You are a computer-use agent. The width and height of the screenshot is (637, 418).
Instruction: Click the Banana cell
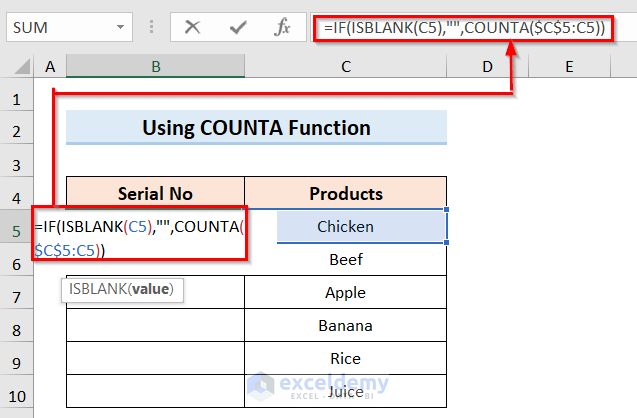[345, 326]
